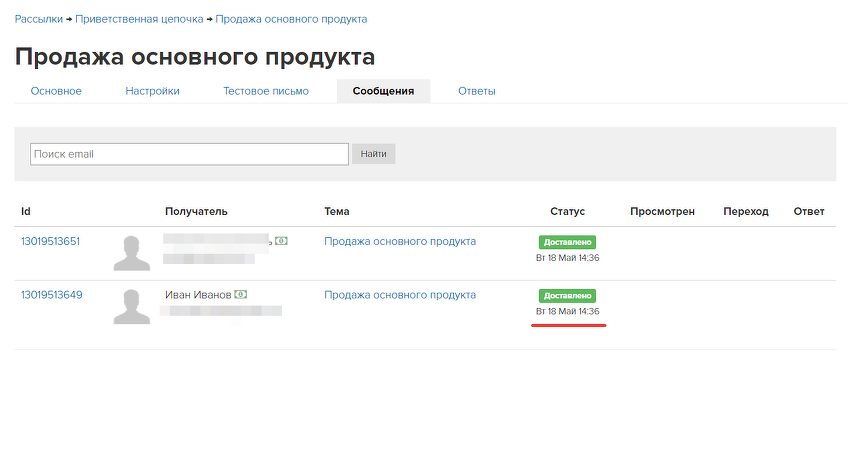Go to Приветственная цепочка in the breadcrumbs
This screenshot has height=455, width=848.
coord(139,19)
